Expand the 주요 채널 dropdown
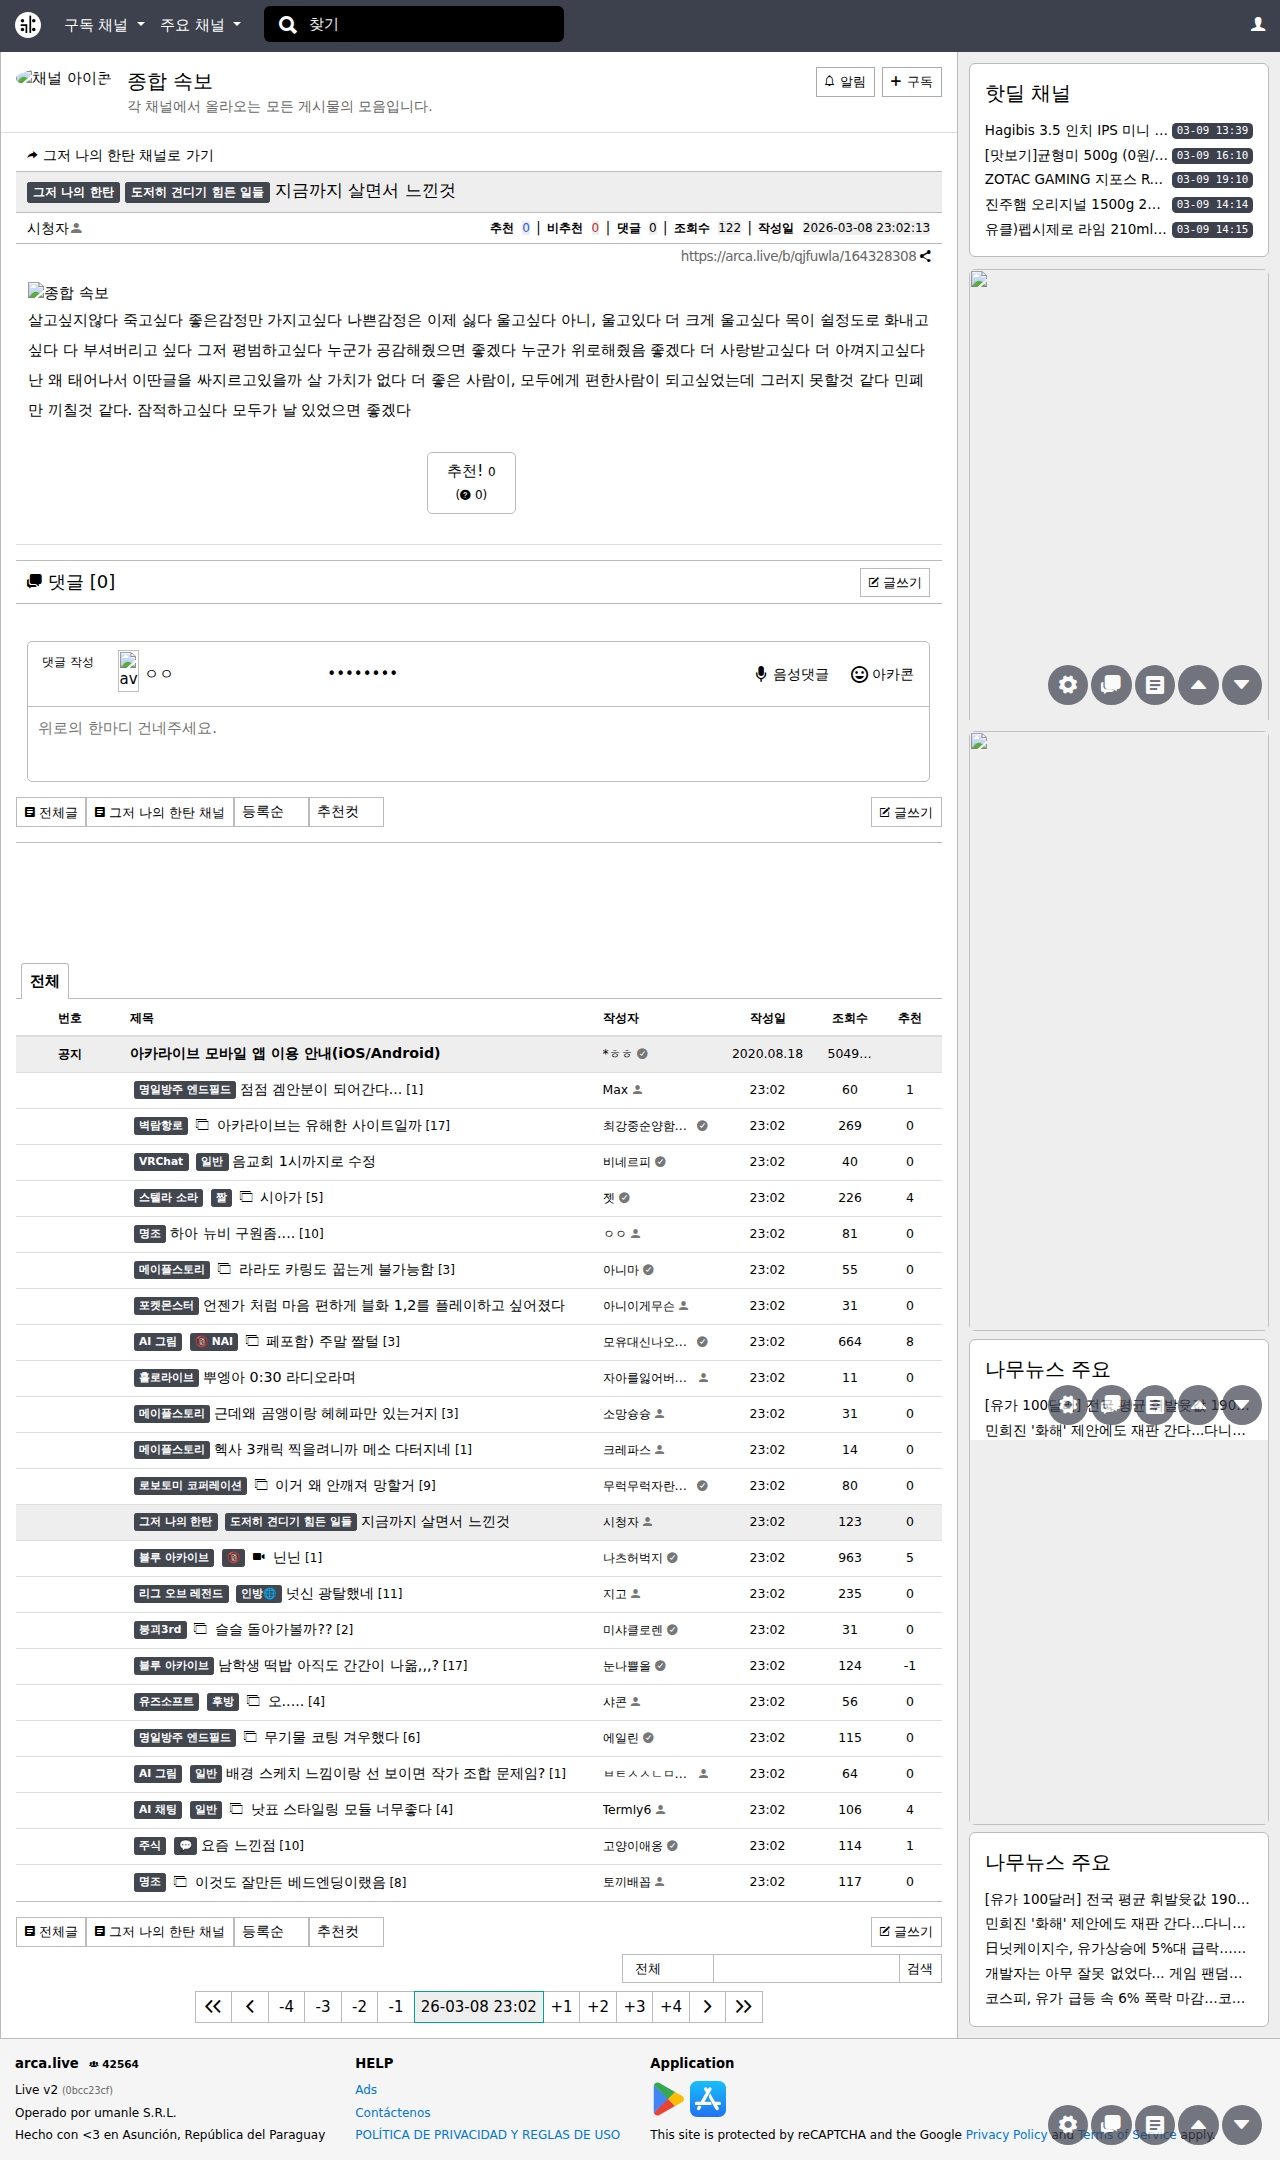 [x=200, y=25]
